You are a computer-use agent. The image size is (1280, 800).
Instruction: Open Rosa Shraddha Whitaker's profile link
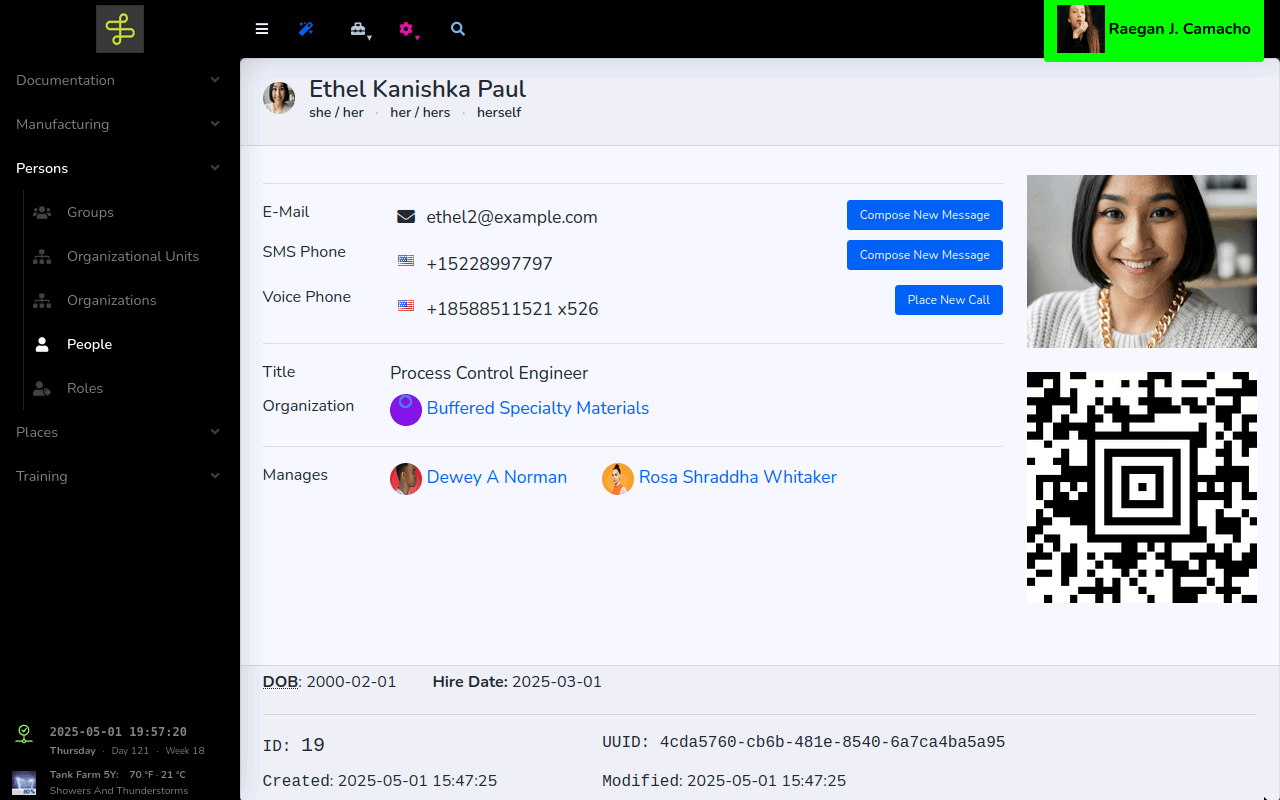pyautogui.click(x=737, y=478)
